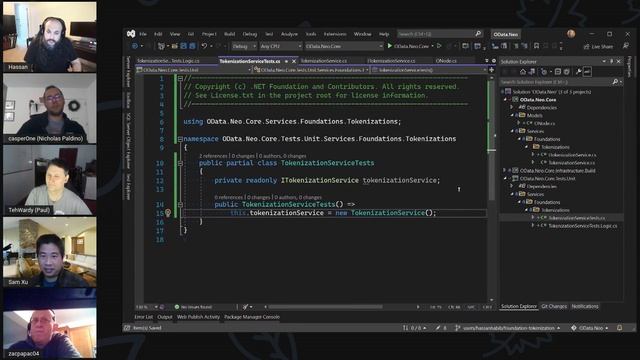640x360 pixels.
Task: Open the Debug configuration dropdown
Action: pyautogui.click(x=244, y=46)
